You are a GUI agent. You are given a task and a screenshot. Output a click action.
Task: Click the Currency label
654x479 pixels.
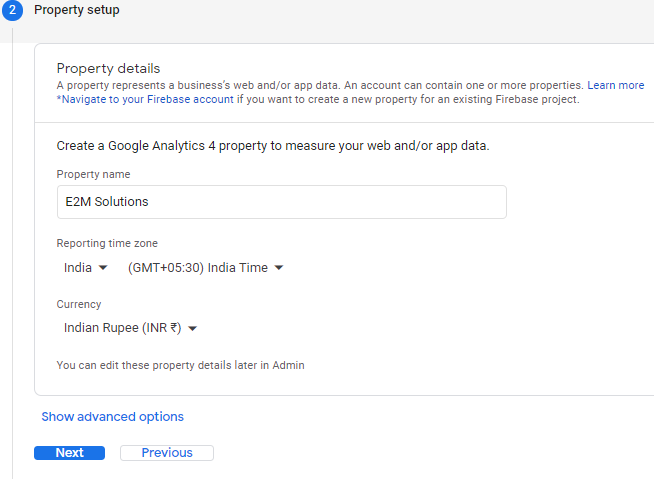pos(79,305)
